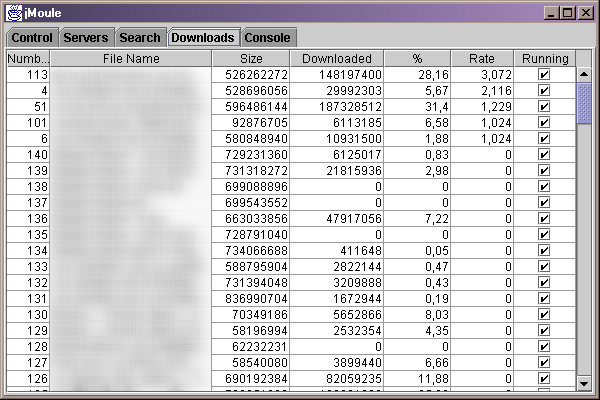Click the Running column header
The width and height of the screenshot is (600, 400).
point(545,59)
